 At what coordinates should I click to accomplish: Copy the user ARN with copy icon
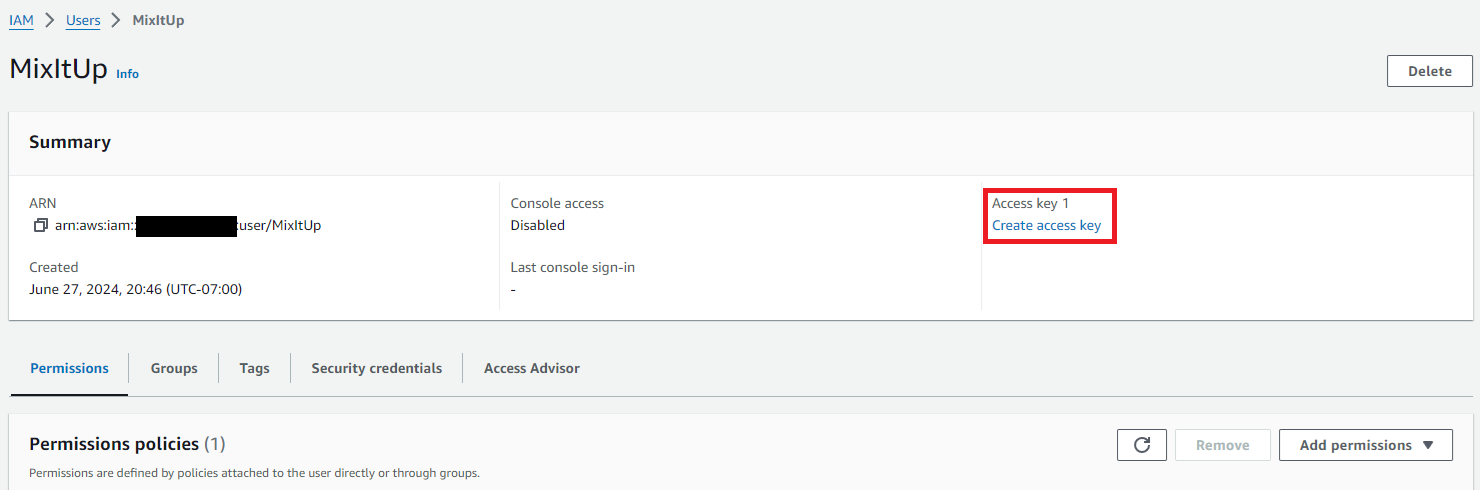click(40, 226)
